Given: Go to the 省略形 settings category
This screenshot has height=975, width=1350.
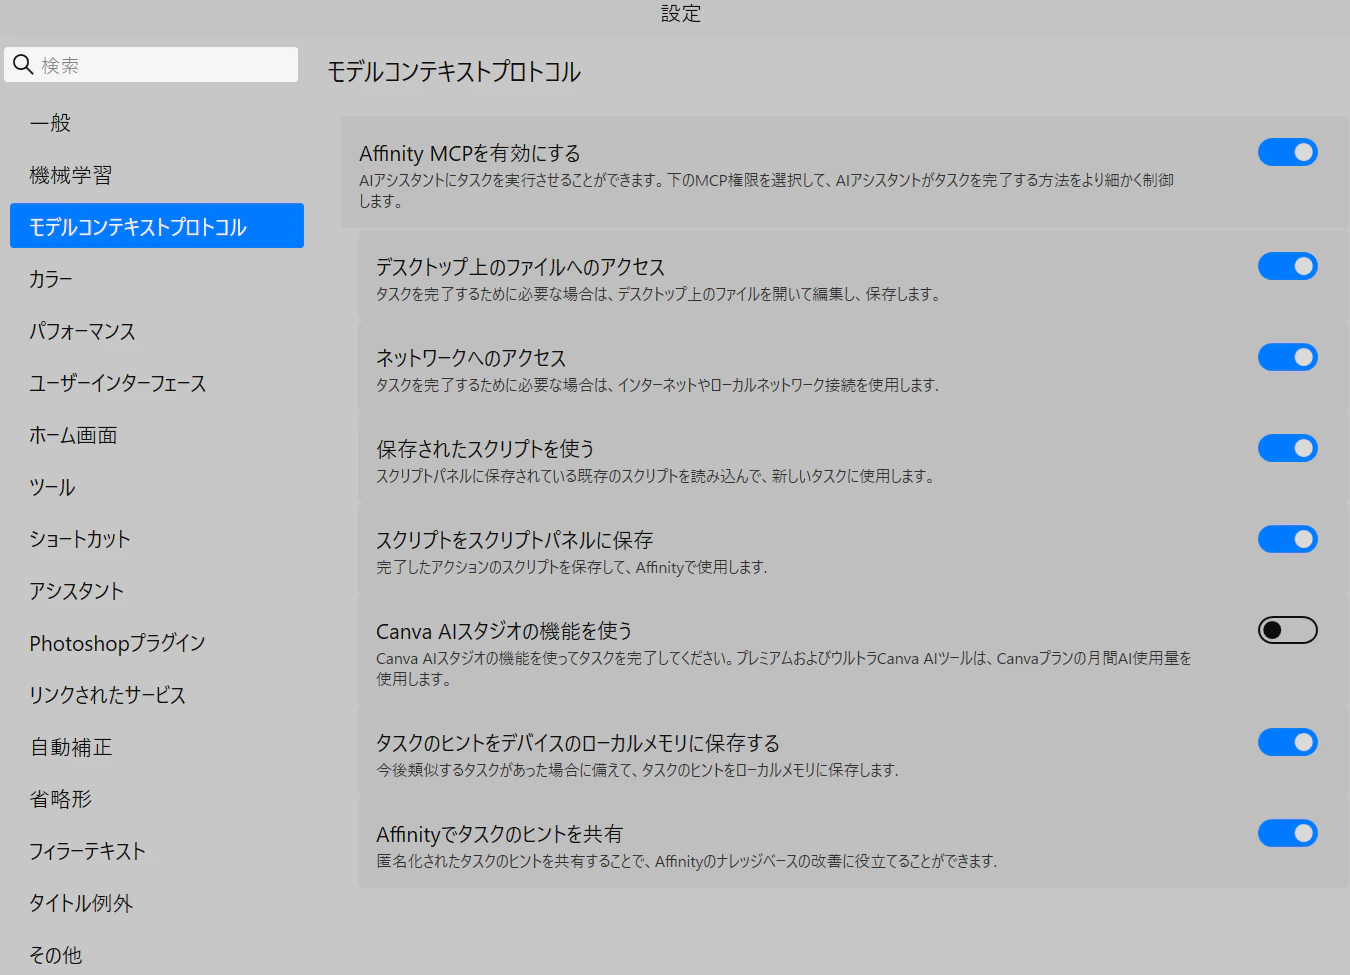Looking at the screenshot, I should pyautogui.click(x=157, y=799).
